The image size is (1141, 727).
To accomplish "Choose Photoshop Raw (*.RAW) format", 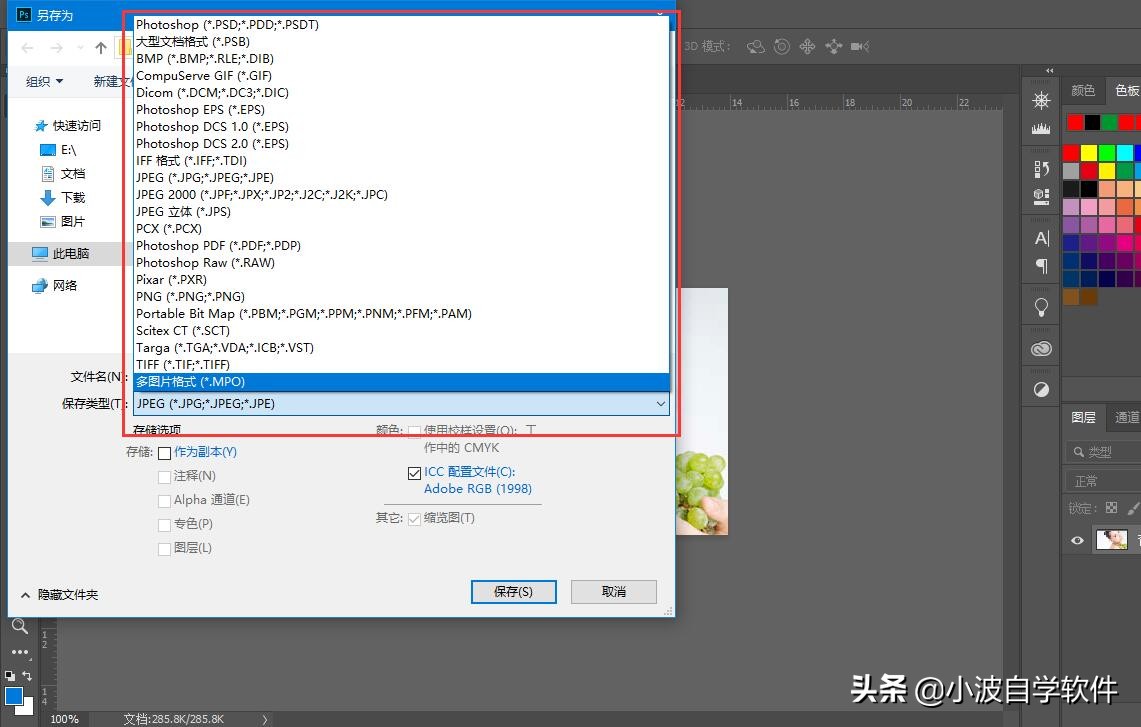I will [x=401, y=263].
